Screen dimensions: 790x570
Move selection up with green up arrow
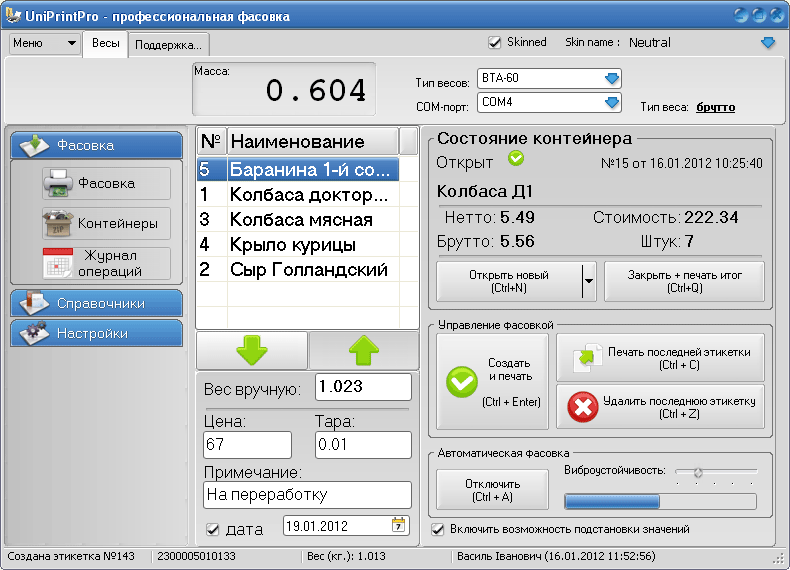pos(363,350)
